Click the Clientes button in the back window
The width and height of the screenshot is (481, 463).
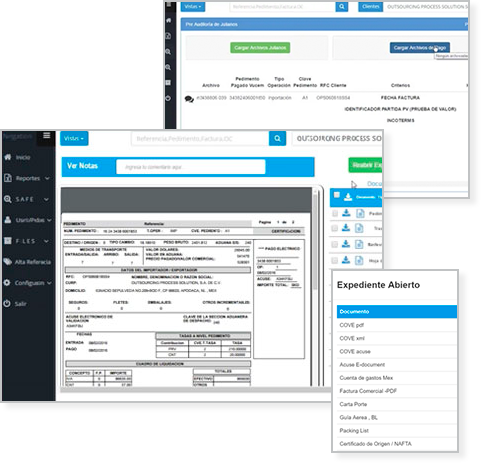[x=370, y=6]
